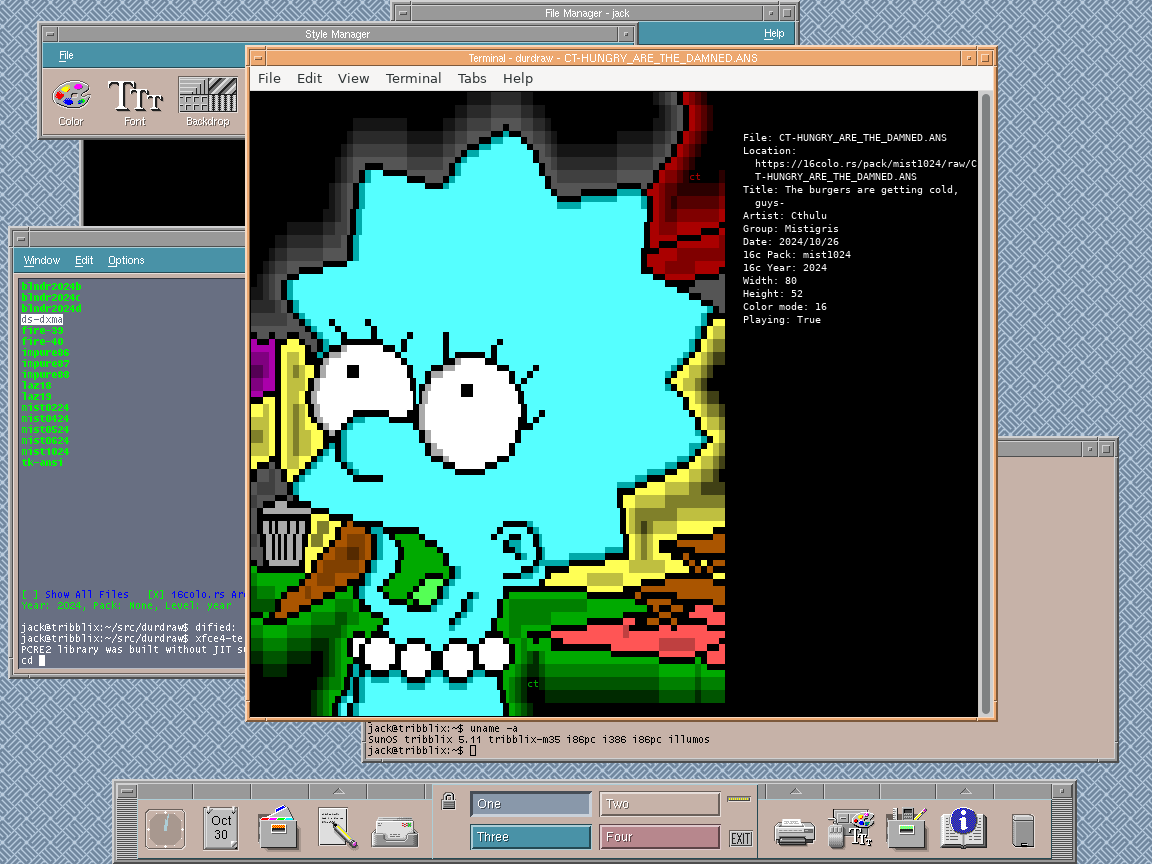Open the text editor notepad-and-pencil icon

click(337, 828)
